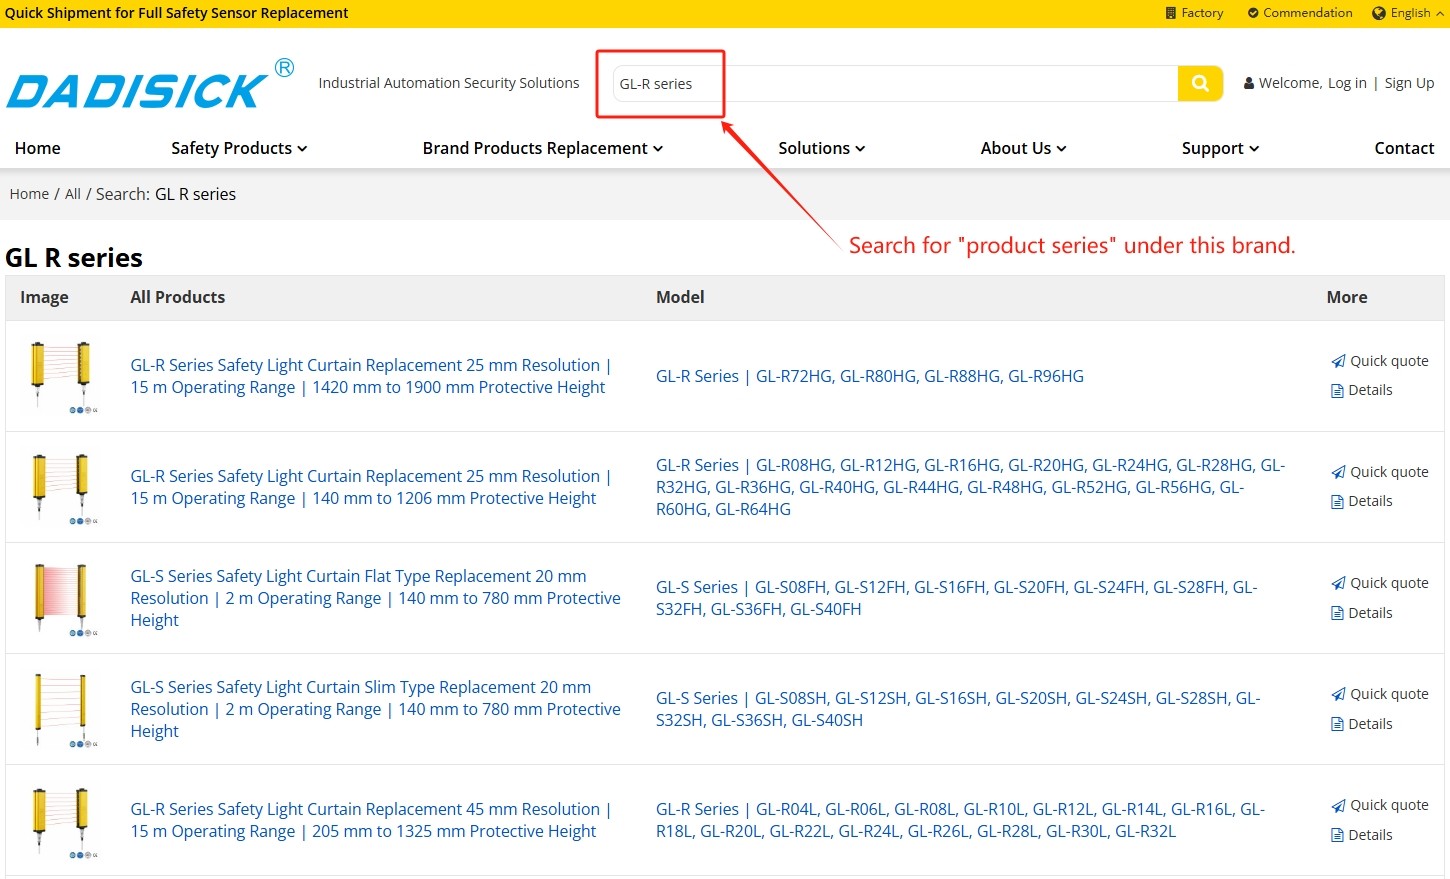
Task: Open thumbnail of GL-S Flat Type curtain
Action: click(x=62, y=598)
